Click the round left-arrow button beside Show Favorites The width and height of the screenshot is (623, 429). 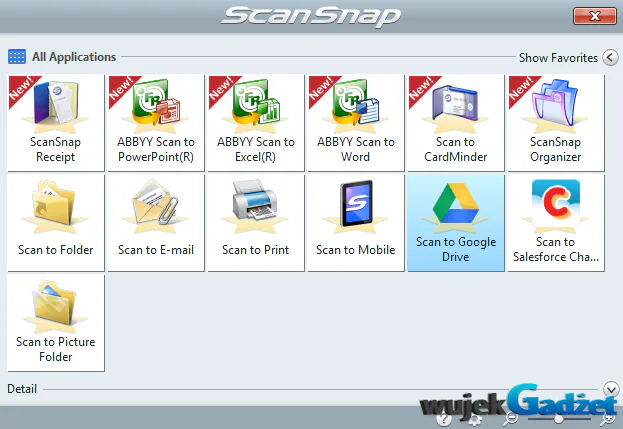(x=610, y=58)
